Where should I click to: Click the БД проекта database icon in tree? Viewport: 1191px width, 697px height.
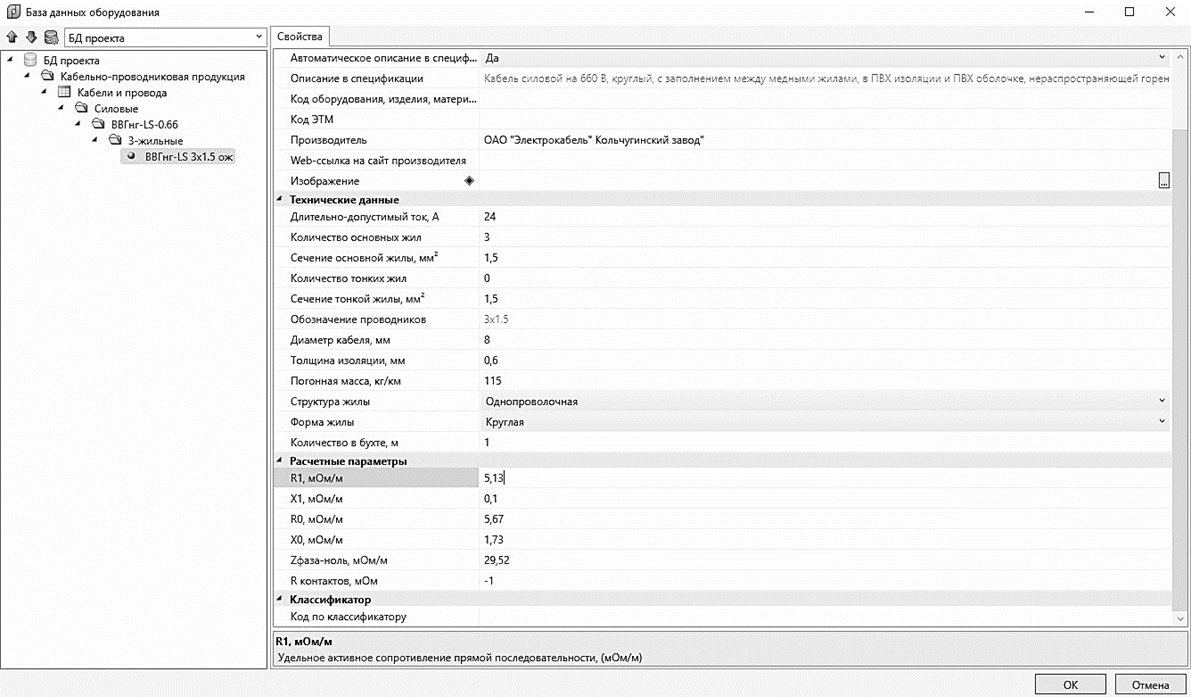30,61
